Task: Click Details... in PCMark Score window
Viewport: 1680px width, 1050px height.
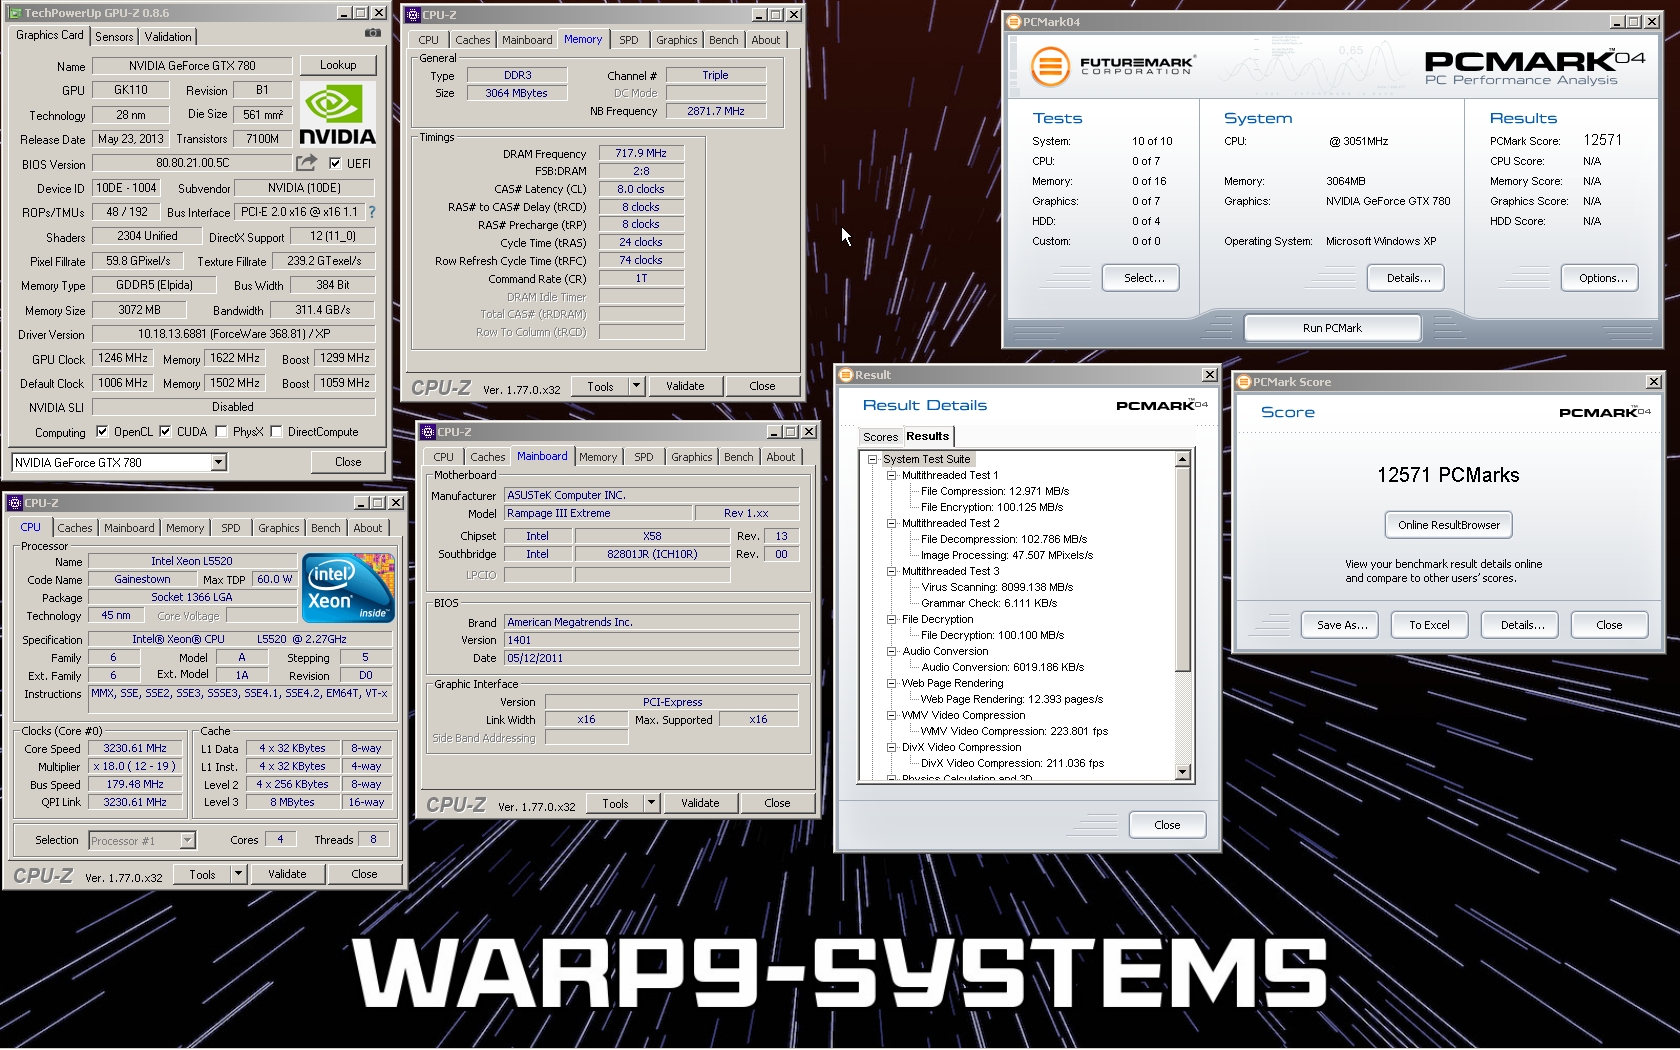Action: coord(1522,625)
